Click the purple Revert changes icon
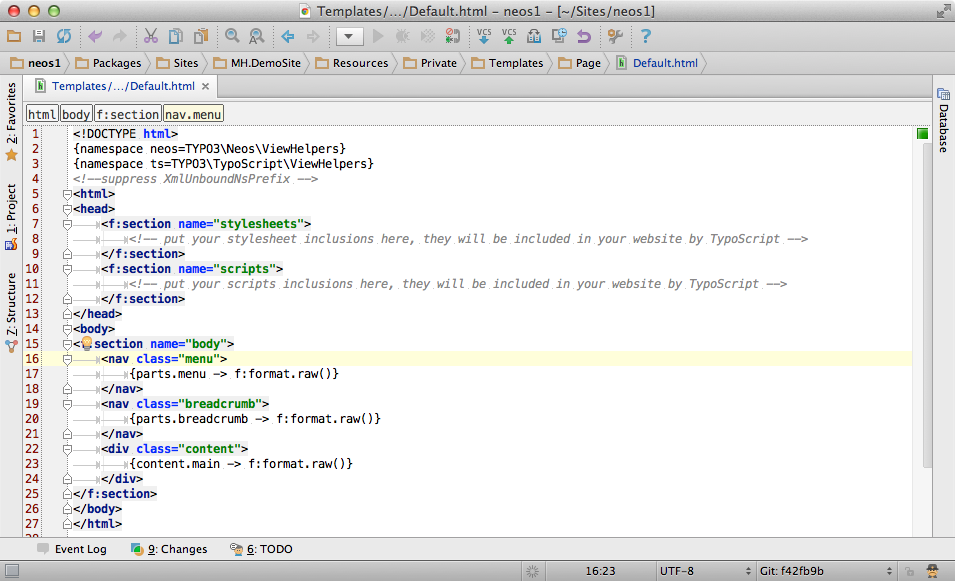955x581 pixels. click(x=584, y=37)
